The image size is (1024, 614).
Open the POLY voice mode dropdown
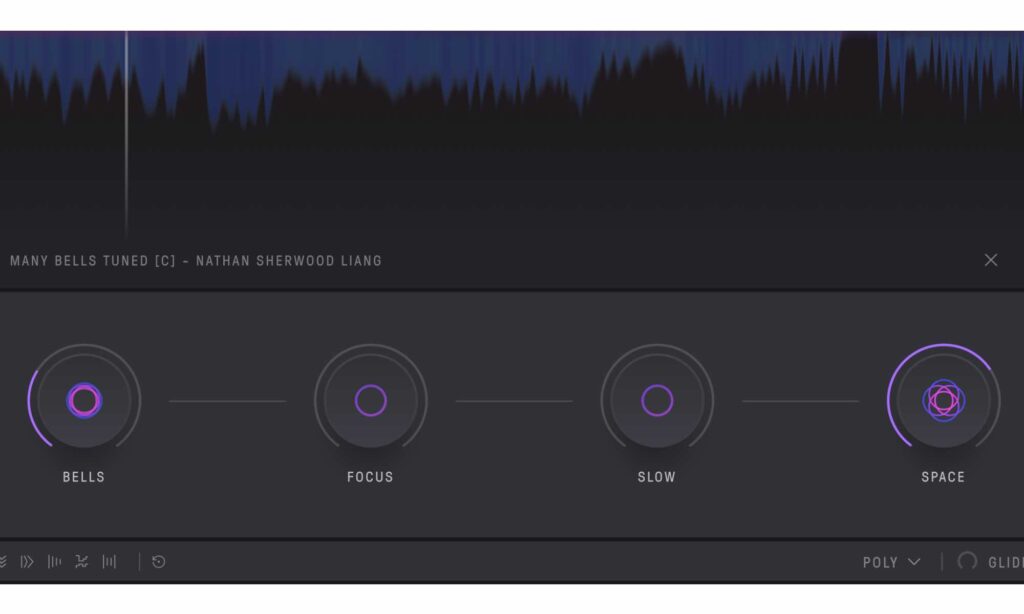click(x=880, y=562)
